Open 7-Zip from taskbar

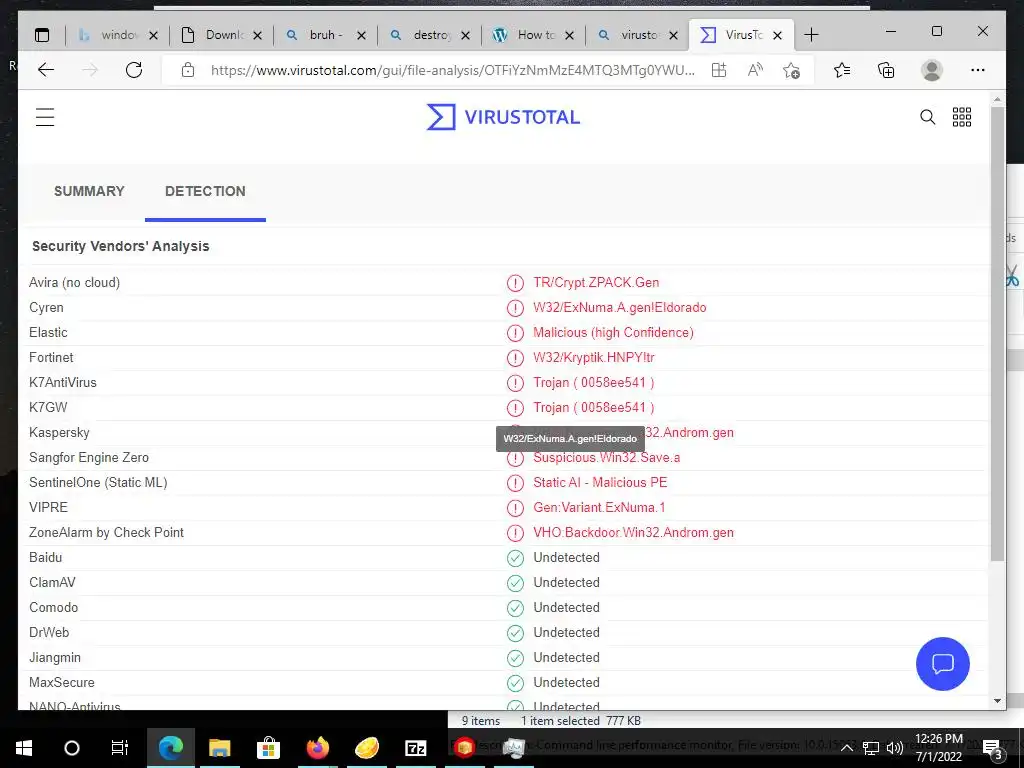pyautogui.click(x=415, y=748)
